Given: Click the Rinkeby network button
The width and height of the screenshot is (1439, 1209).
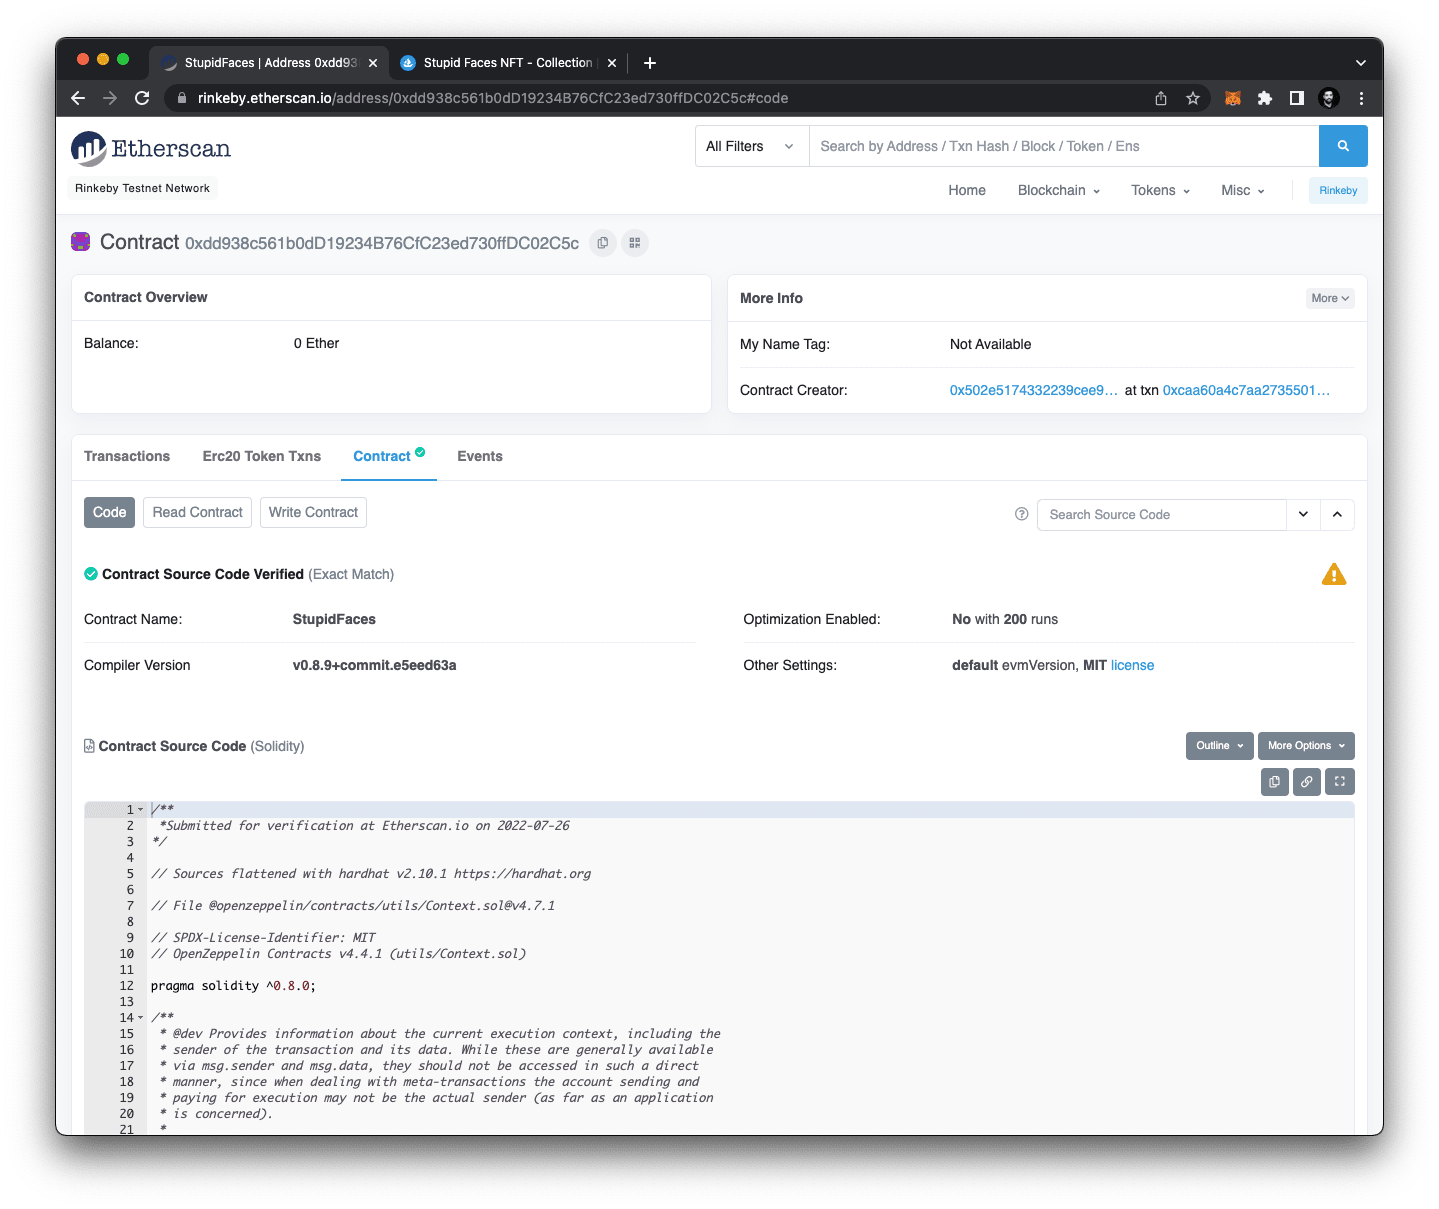Looking at the screenshot, I should [1338, 191].
